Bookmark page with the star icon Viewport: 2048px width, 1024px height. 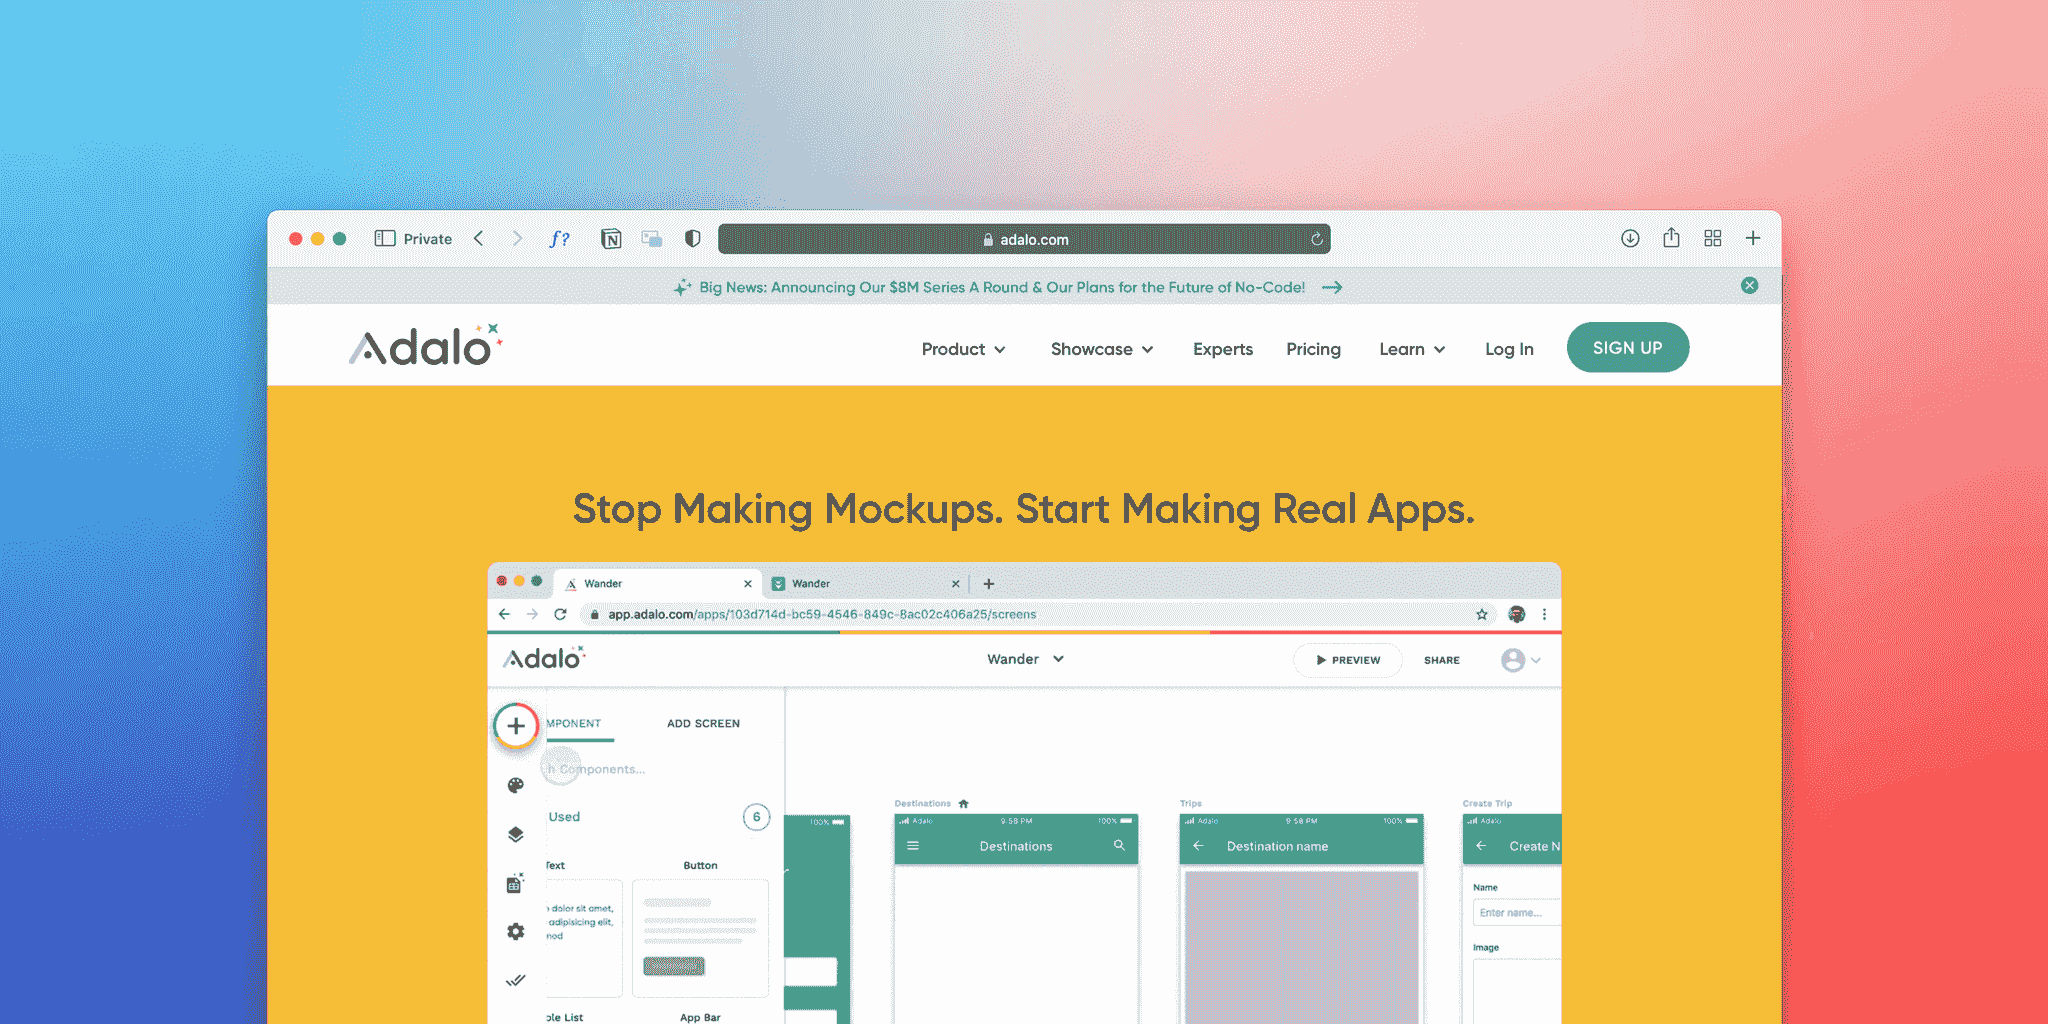(1482, 614)
